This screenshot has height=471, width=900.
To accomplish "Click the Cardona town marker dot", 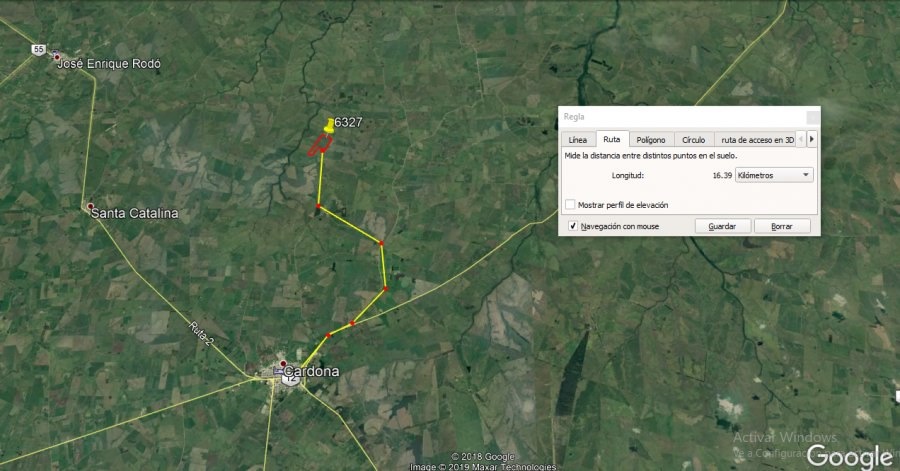I will pos(283,364).
